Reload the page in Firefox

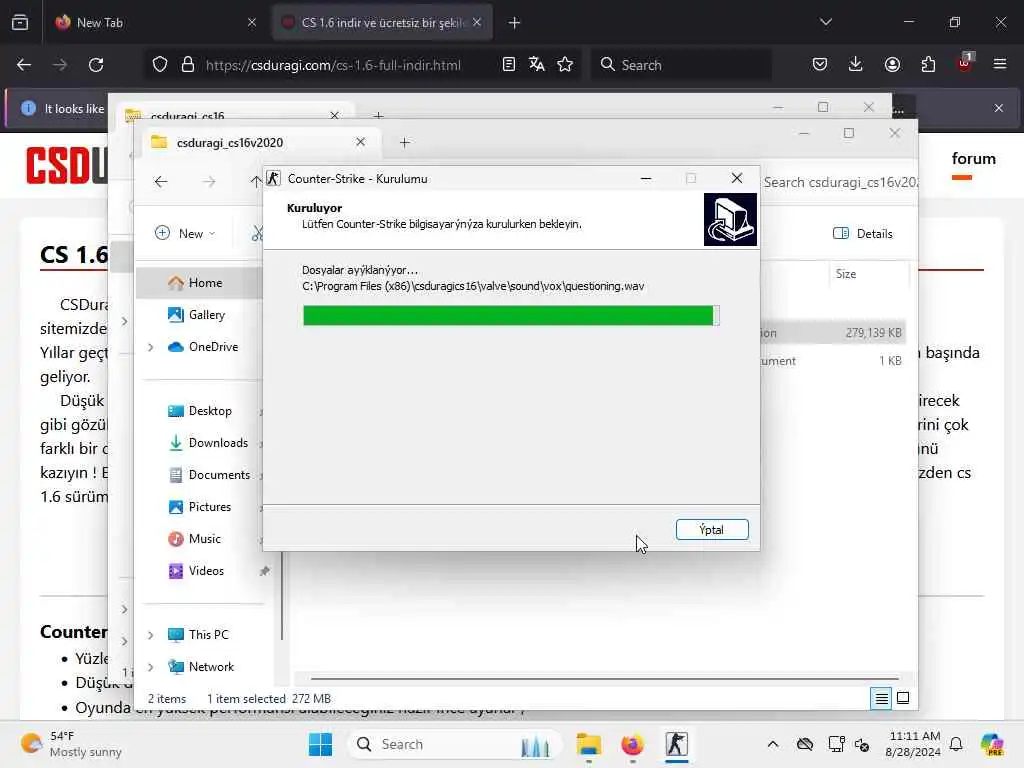(x=96, y=65)
